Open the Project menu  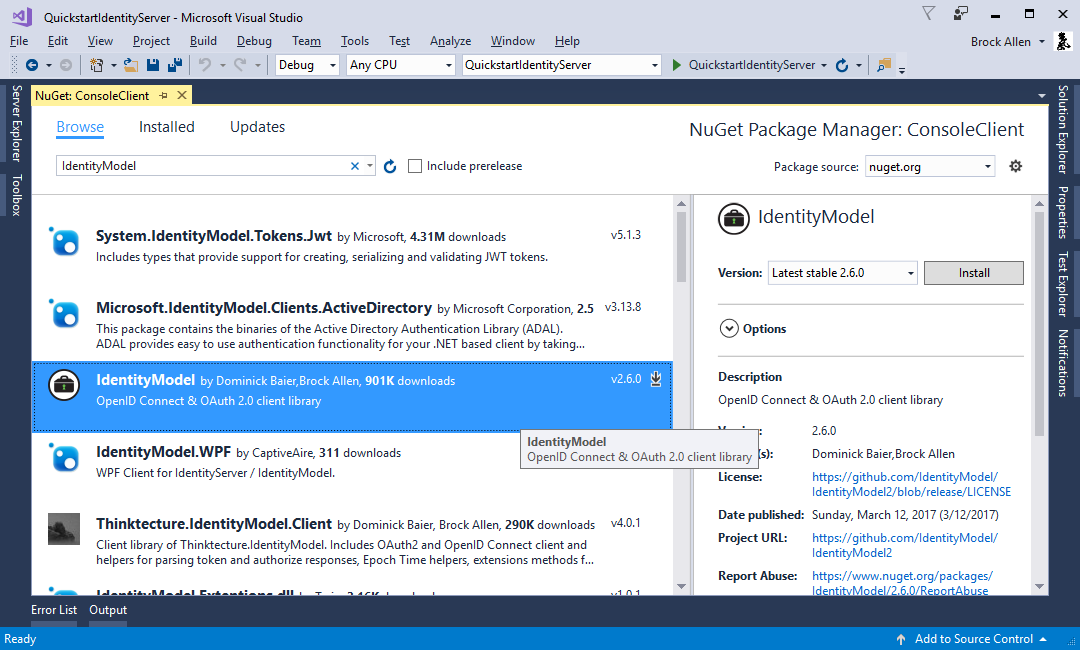(151, 41)
